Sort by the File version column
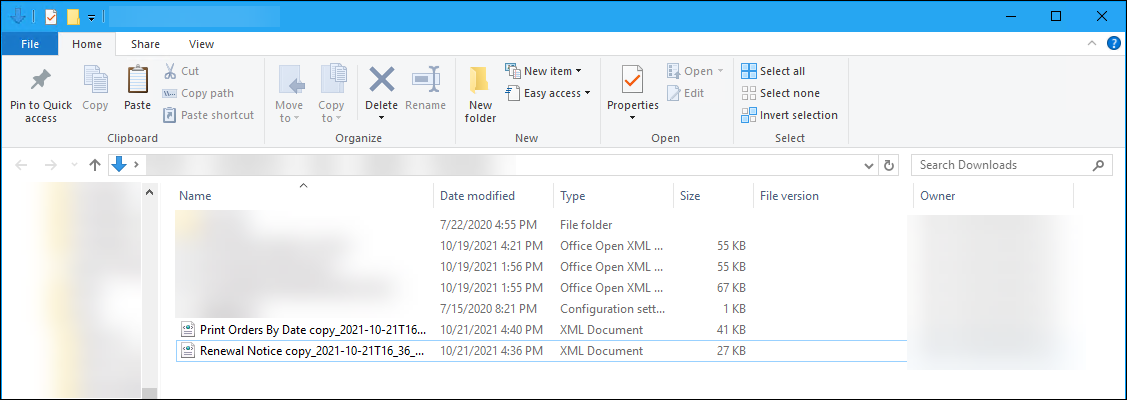Screen dimensions: 1127x400 tap(834, 195)
